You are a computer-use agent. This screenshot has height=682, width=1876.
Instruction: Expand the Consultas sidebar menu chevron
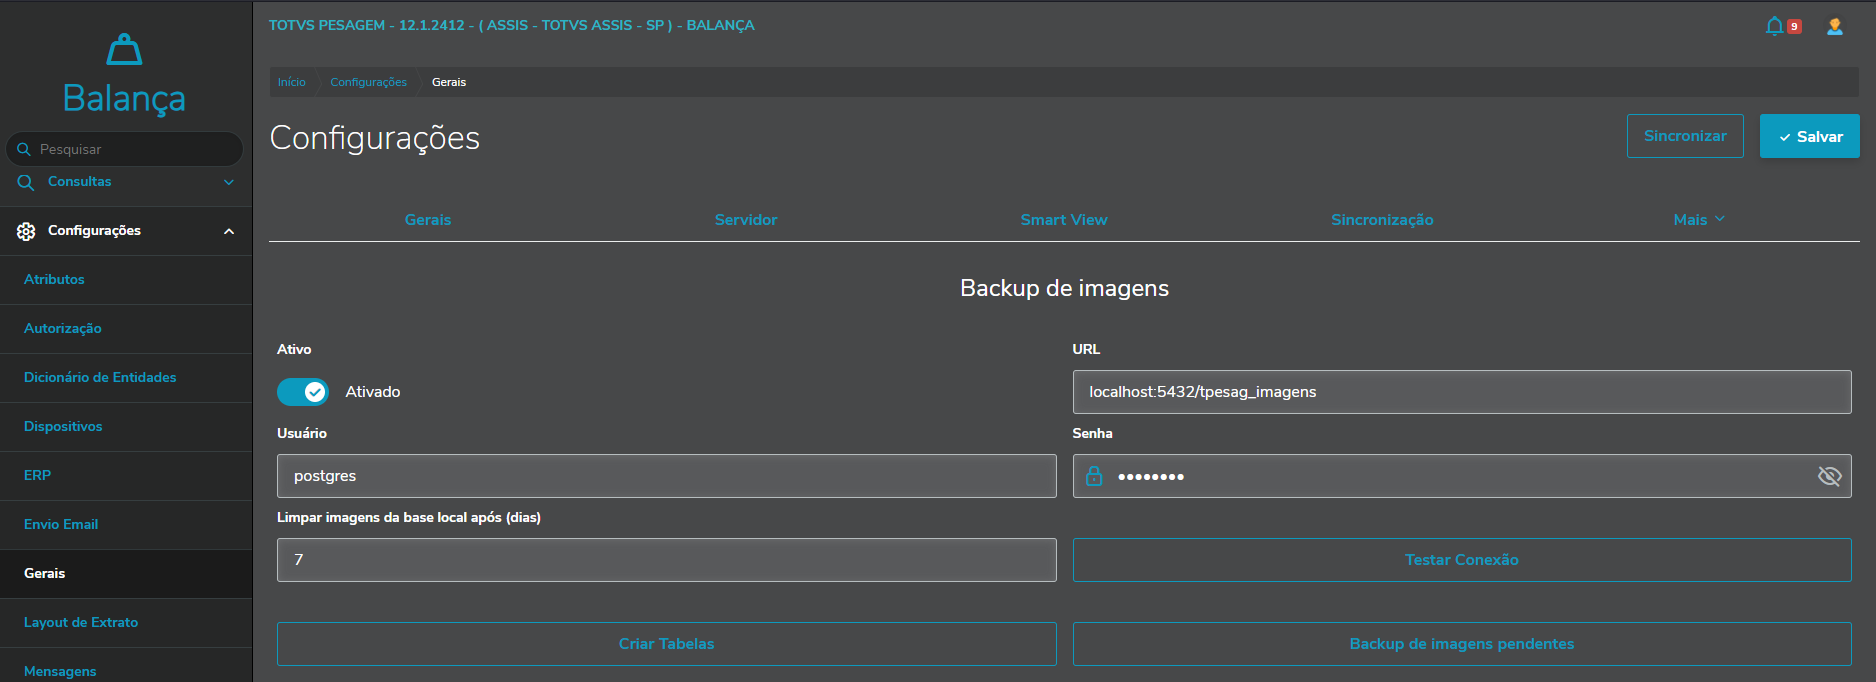pos(229,182)
